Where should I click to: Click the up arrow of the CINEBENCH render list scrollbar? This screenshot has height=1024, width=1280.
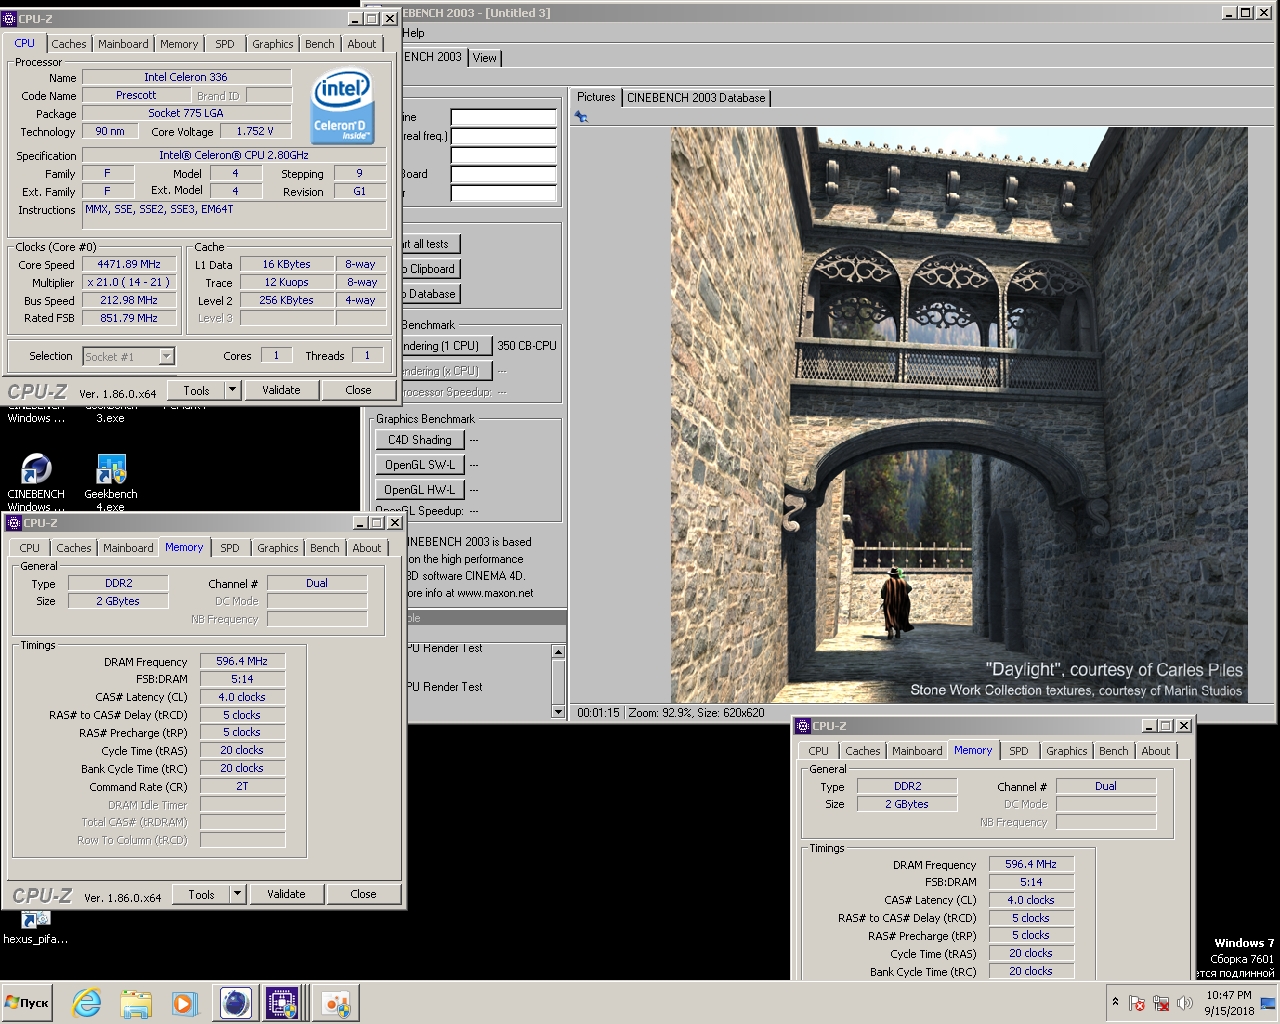pyautogui.click(x=558, y=652)
